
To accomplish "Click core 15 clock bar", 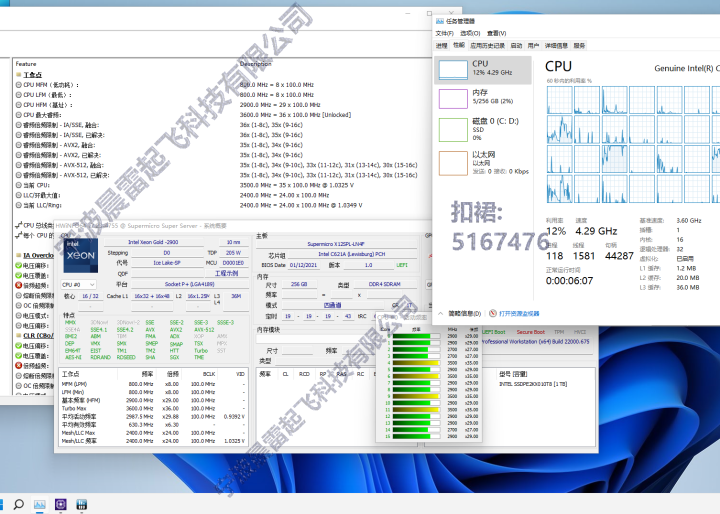I will 416,436.
